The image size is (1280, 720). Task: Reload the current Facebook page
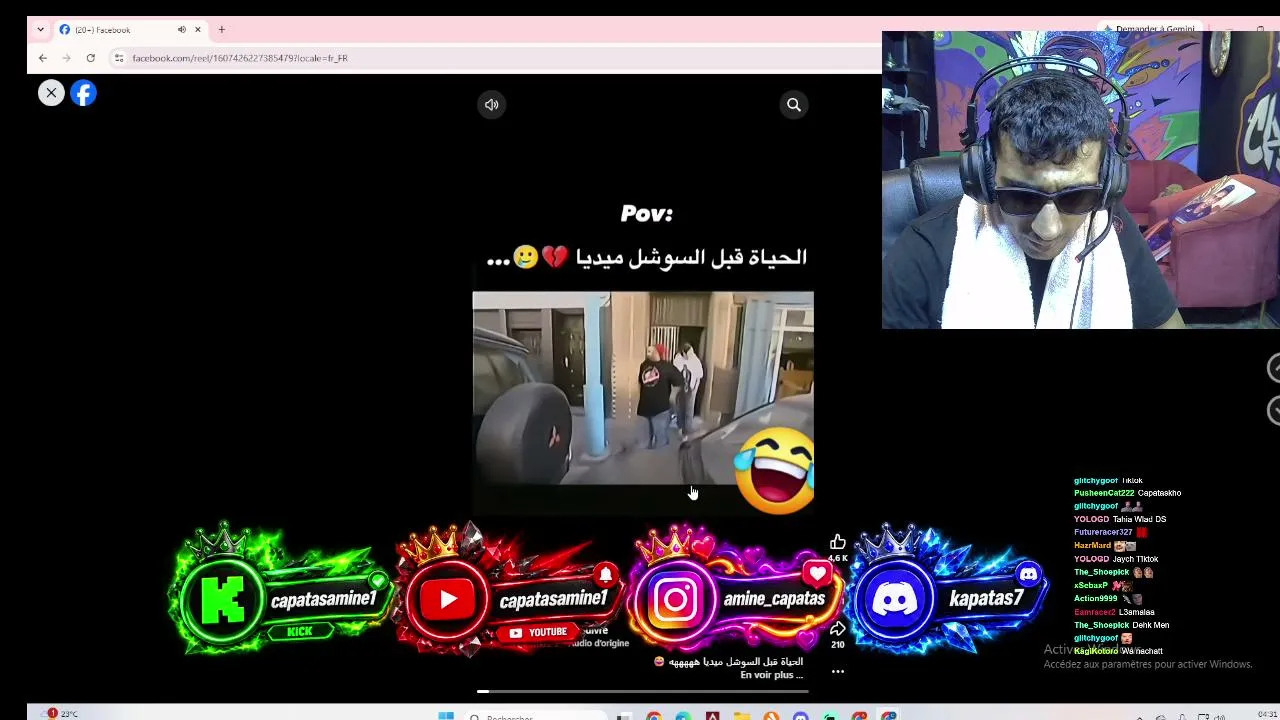[x=90, y=58]
